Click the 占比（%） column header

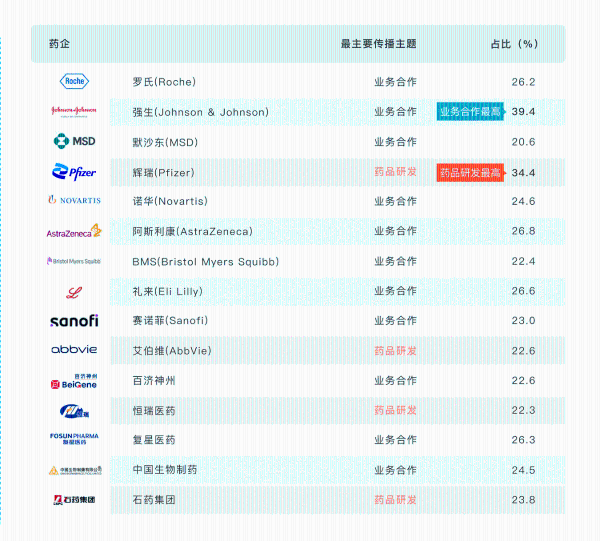click(x=514, y=44)
